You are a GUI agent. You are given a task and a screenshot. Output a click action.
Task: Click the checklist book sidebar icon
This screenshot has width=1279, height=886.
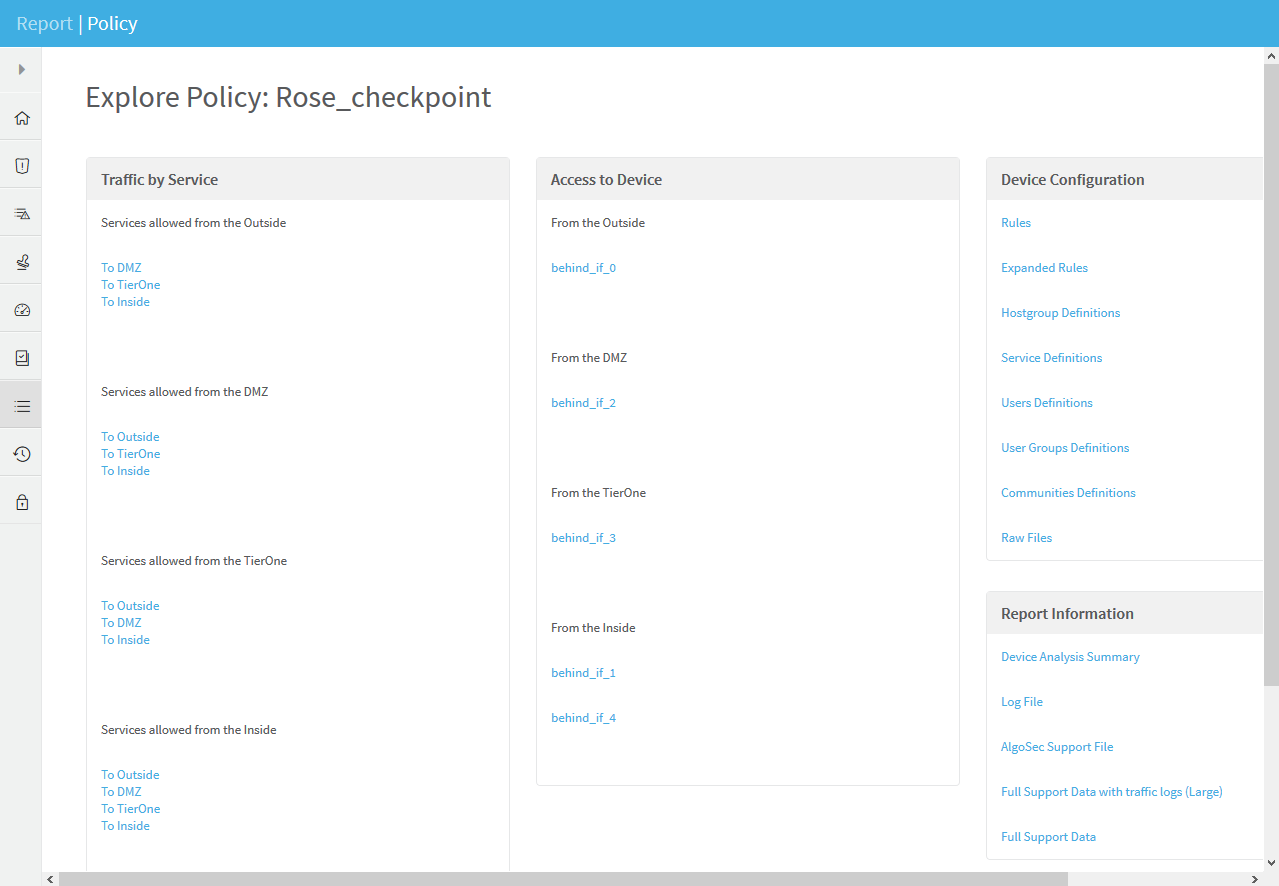[21, 358]
